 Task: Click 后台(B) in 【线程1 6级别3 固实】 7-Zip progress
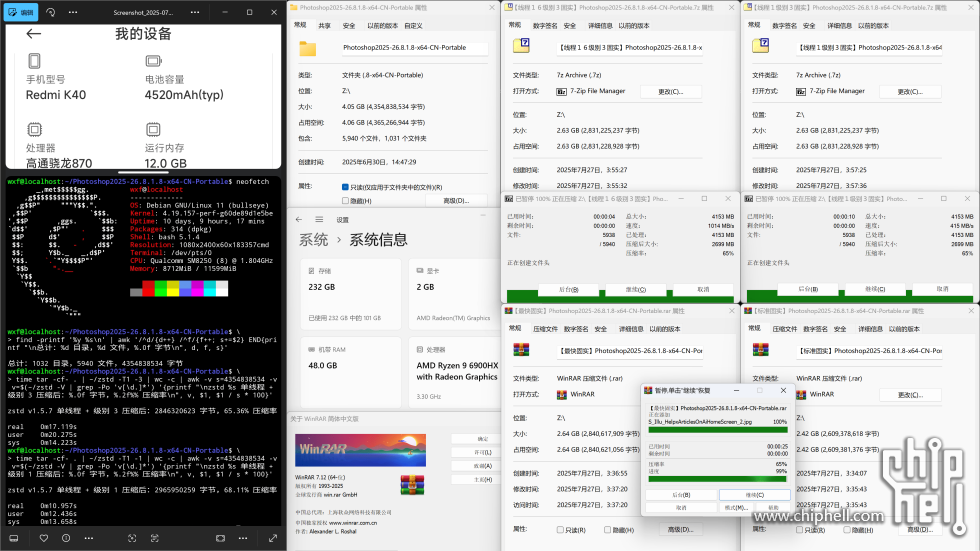pos(568,290)
